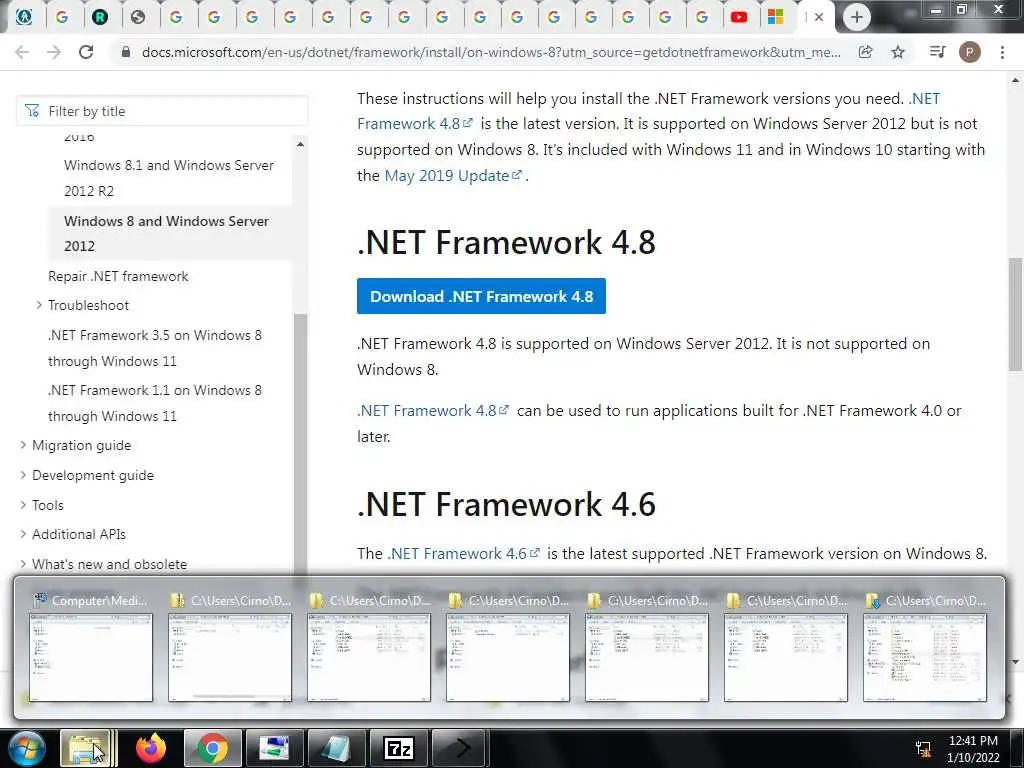Open Firefox from the taskbar
1024x768 pixels.
pyautogui.click(x=151, y=748)
